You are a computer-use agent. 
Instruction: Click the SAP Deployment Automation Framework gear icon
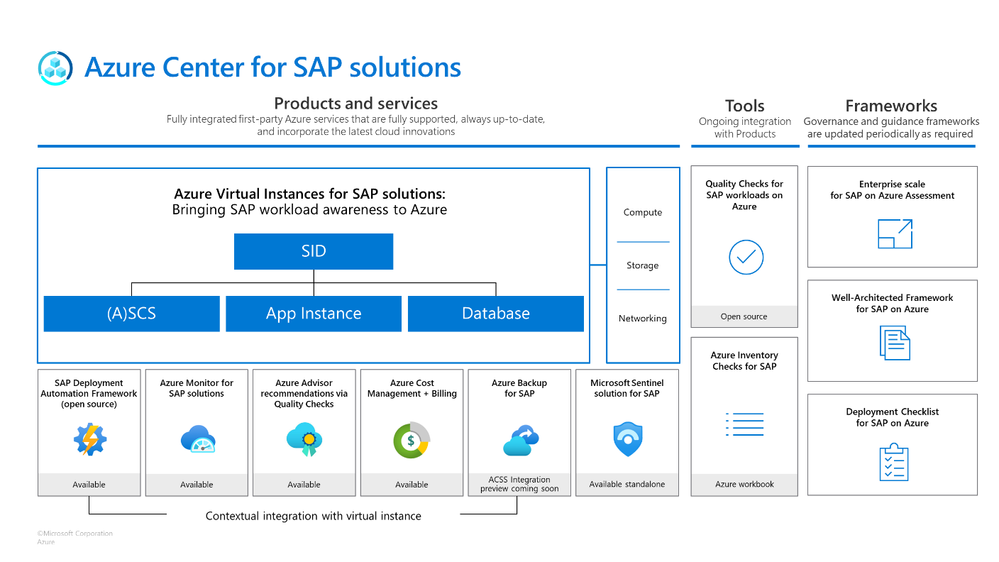[90, 439]
